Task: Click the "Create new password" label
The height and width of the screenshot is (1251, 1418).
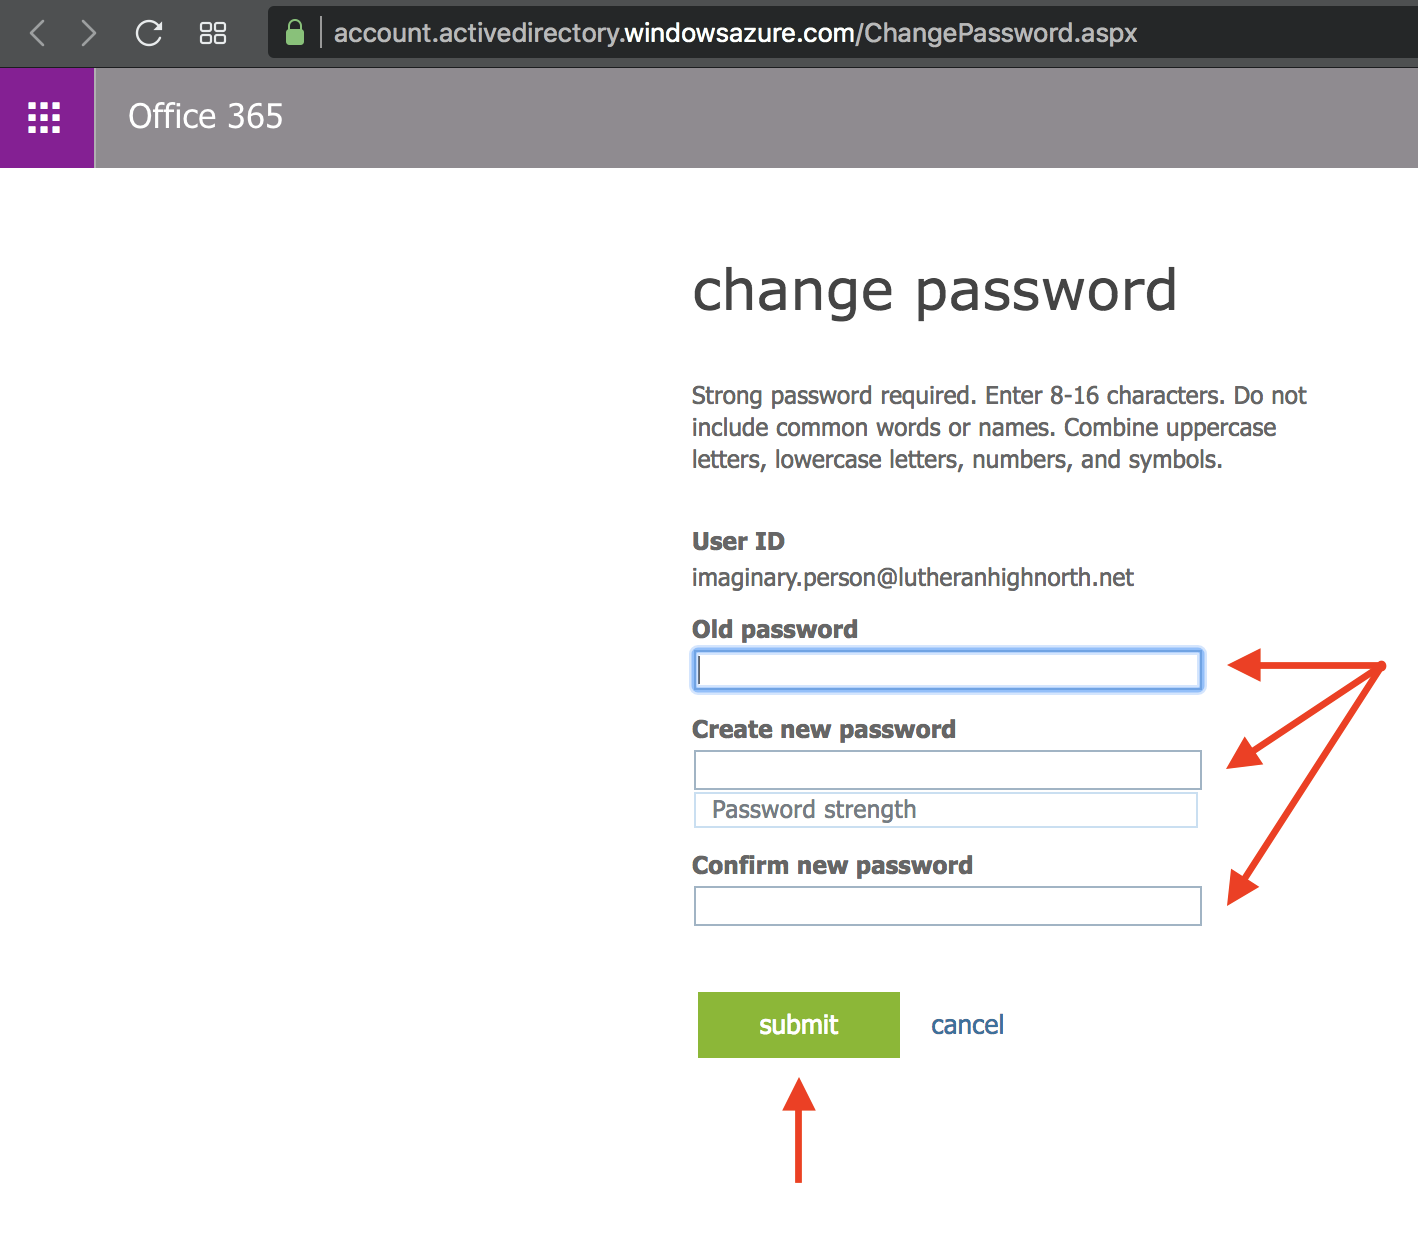Action: (824, 729)
